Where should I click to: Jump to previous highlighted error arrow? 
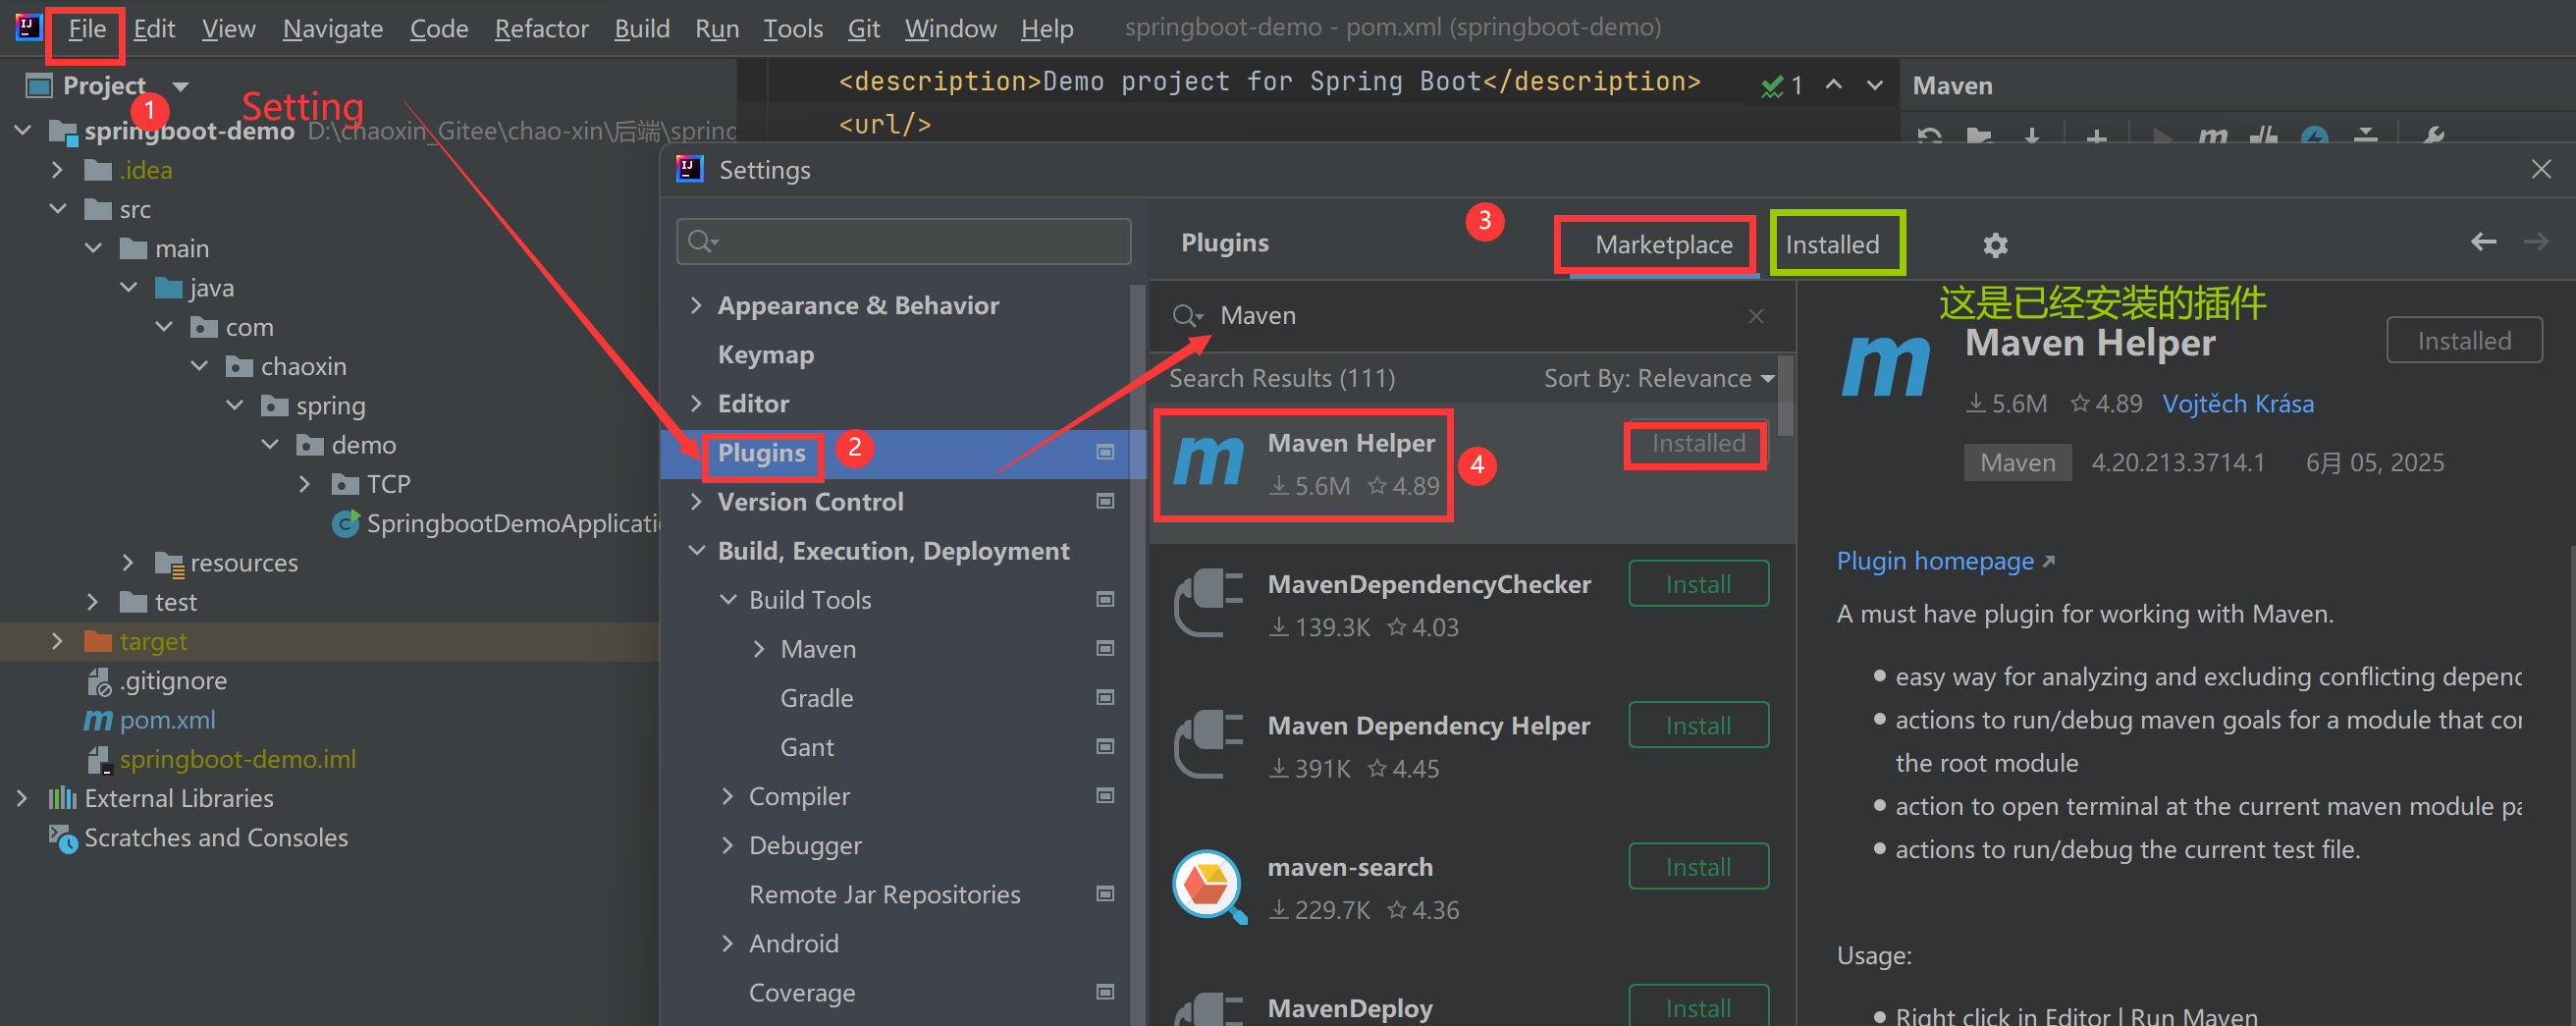(1833, 85)
